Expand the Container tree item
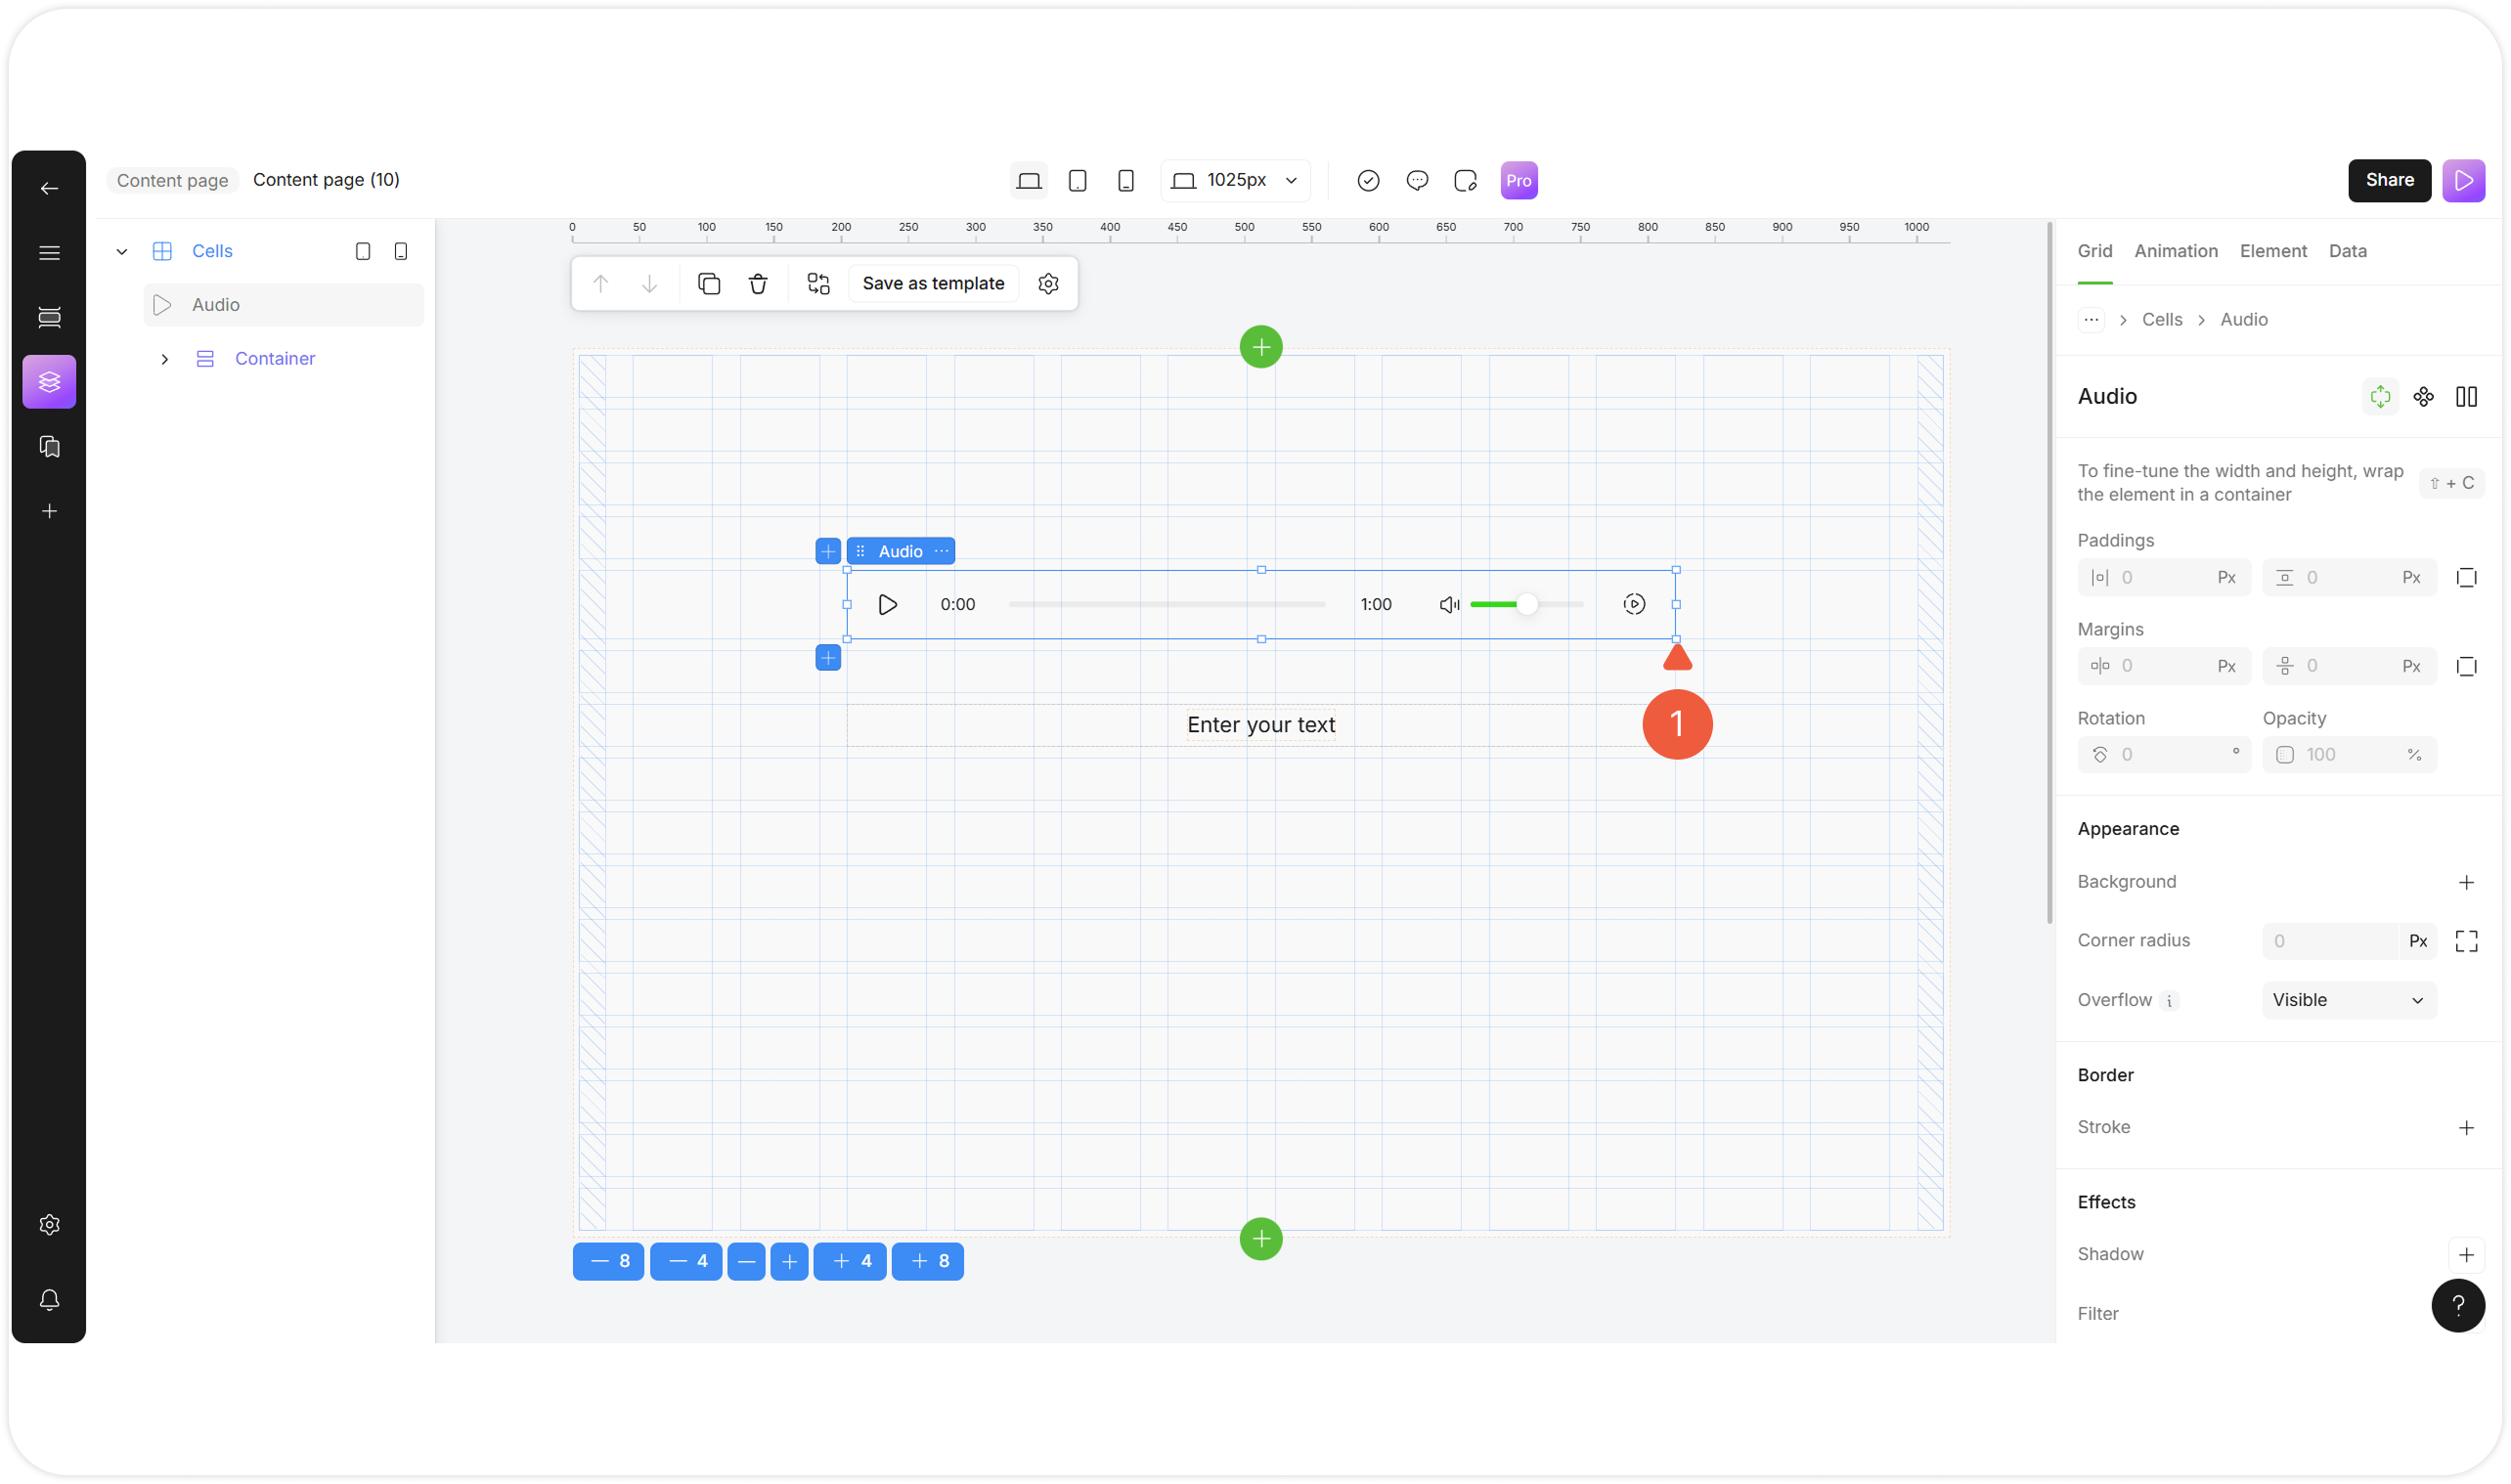Image resolution: width=2511 pixels, height=1484 pixels. pos(165,359)
